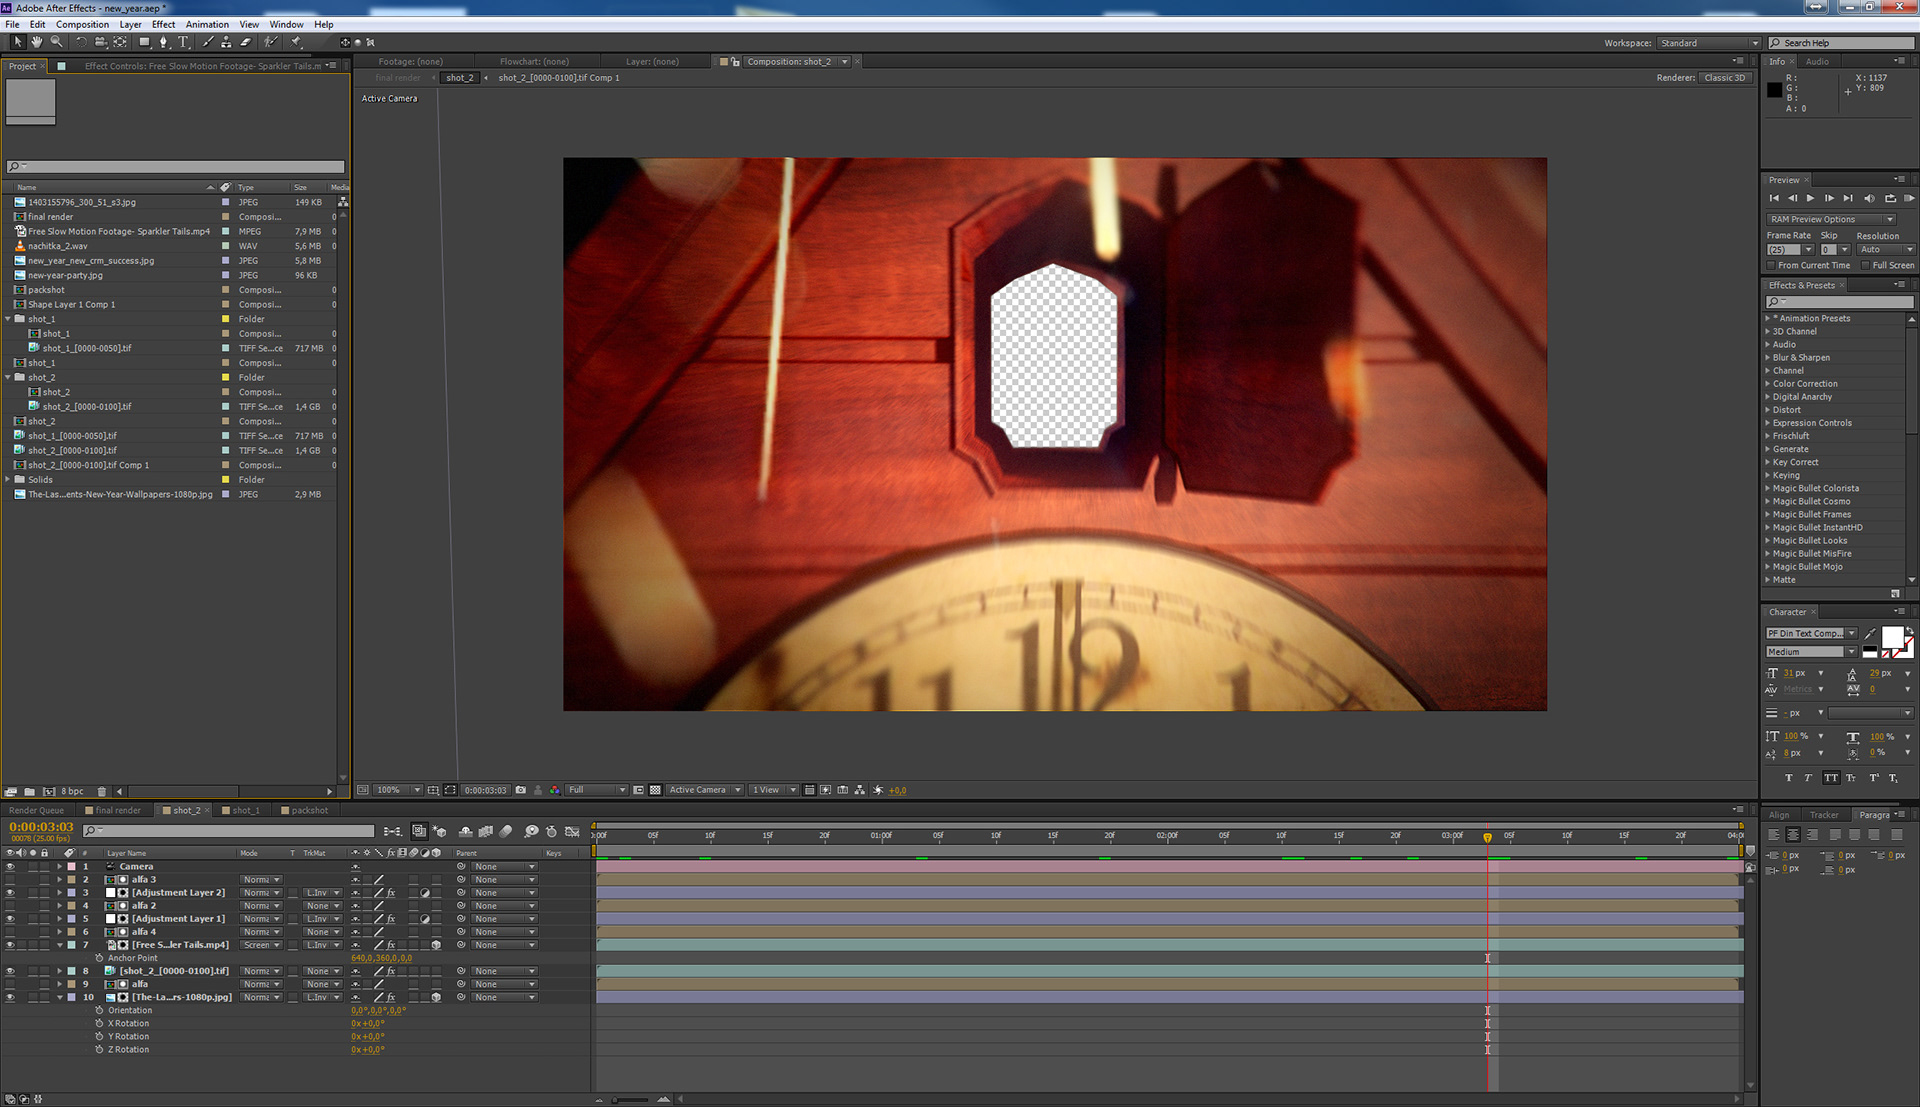Enable Full Screen checkbox in Preview
The image size is (1920, 1107).
1865,265
